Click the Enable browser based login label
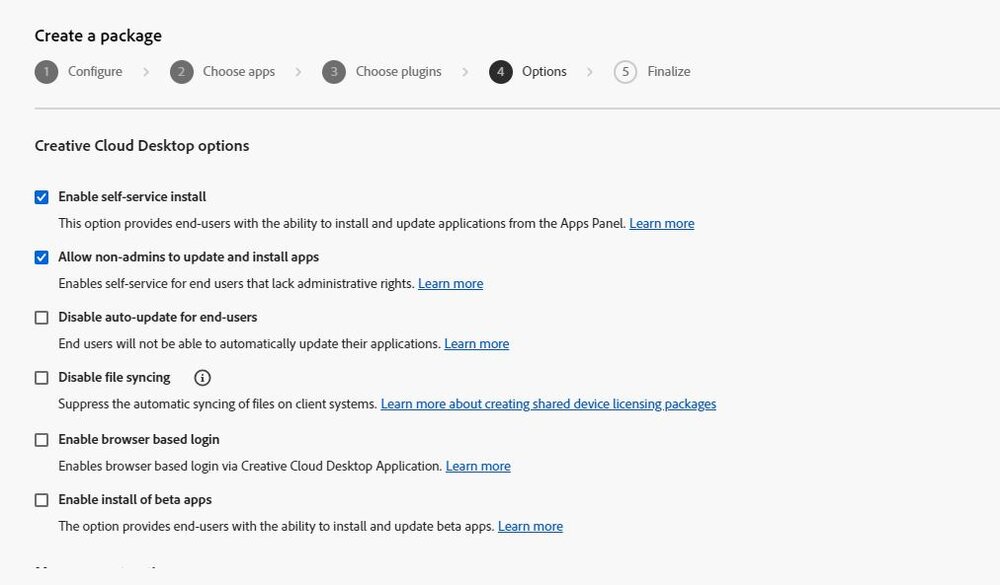 coord(138,439)
